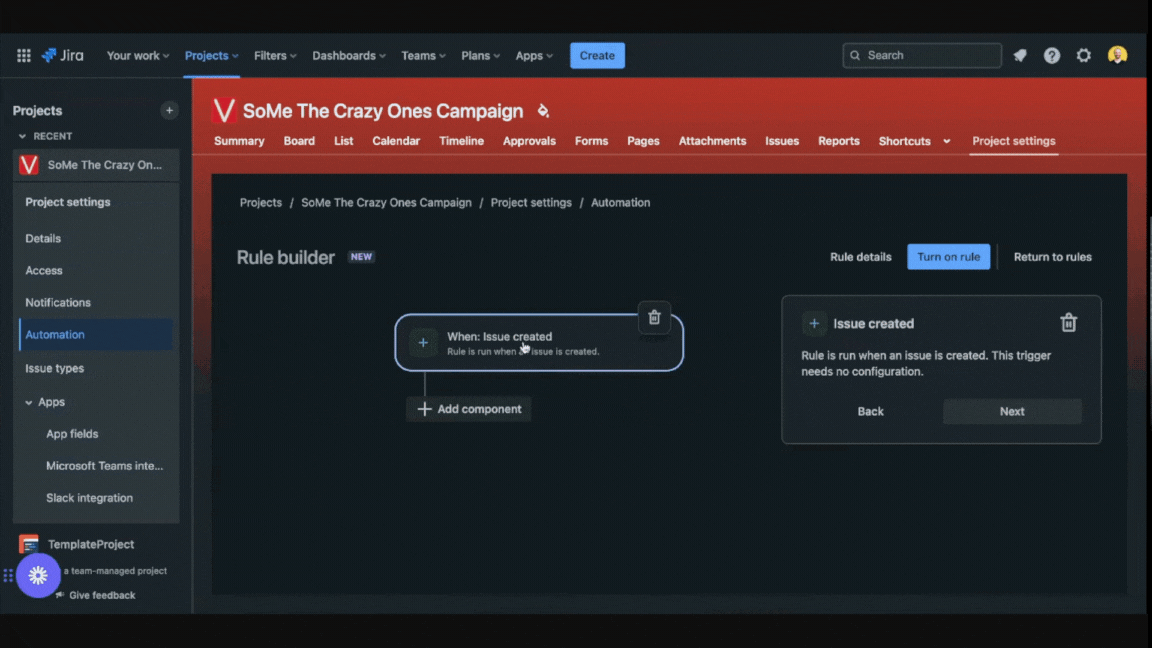Open Access in project settings sidebar
1152x648 pixels.
[43, 270]
